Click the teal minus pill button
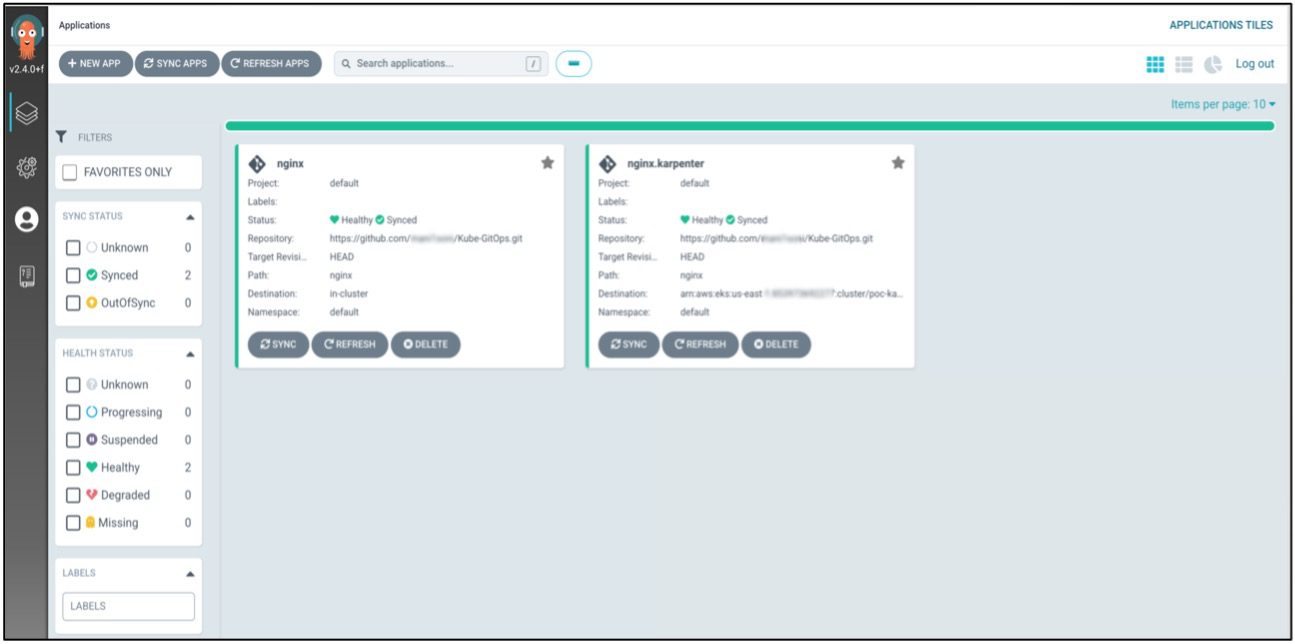Viewport: 1295px width, 644px height. [x=574, y=64]
